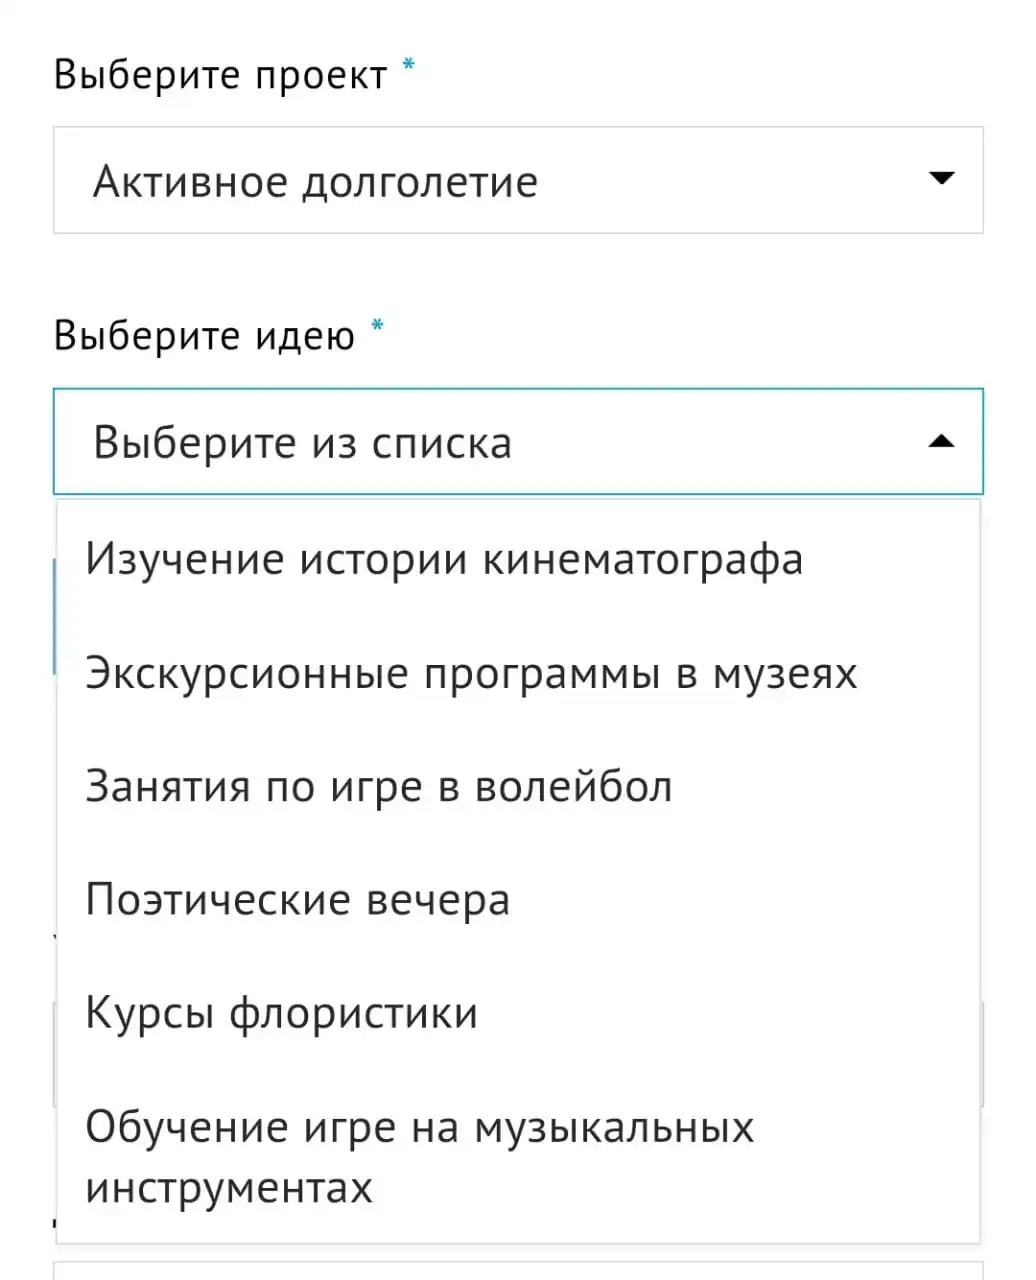
Task: Click the blank area between the project and idea fields
Action: click(x=518, y=272)
